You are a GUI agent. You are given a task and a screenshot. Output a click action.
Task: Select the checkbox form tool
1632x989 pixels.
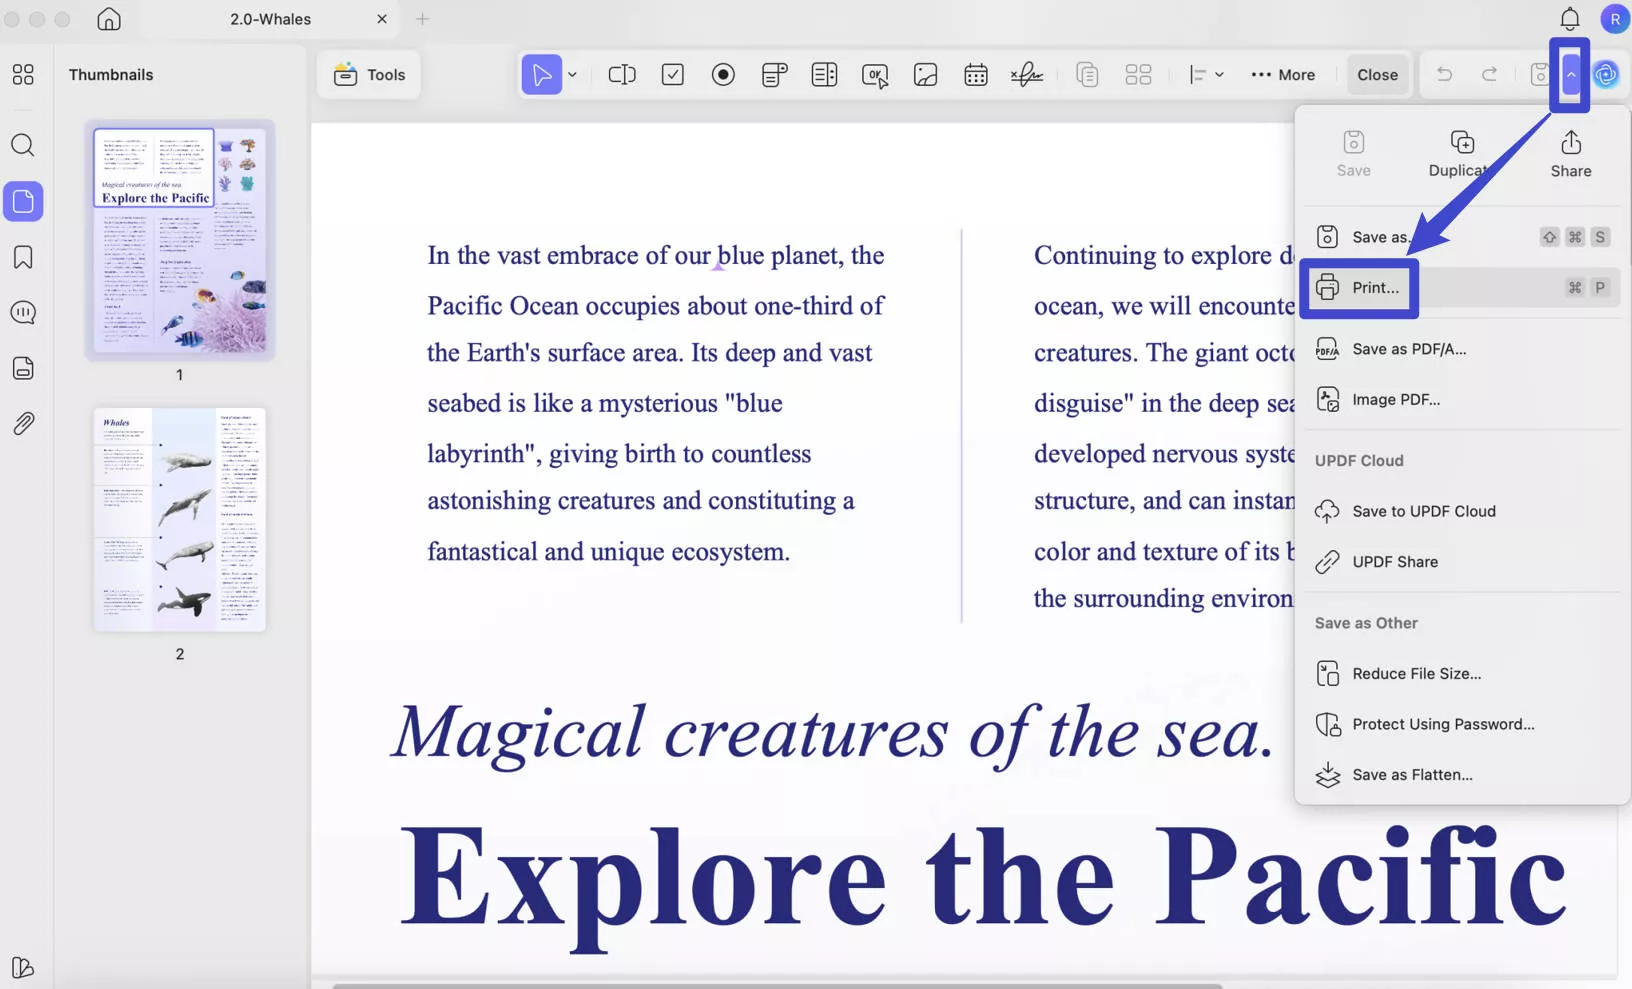click(x=673, y=74)
